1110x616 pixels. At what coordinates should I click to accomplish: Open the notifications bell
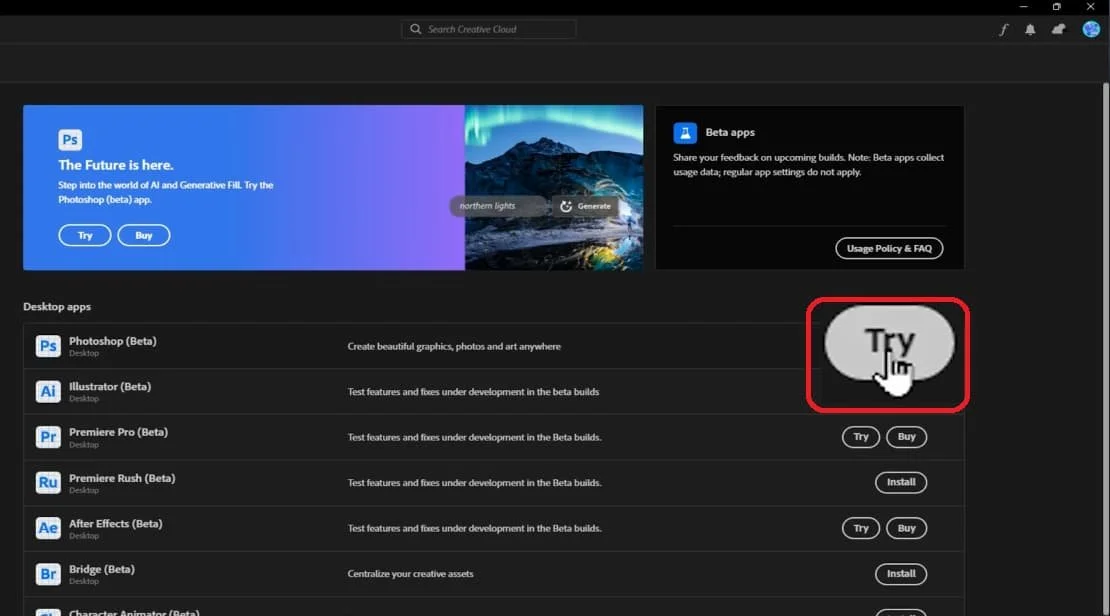1030,30
